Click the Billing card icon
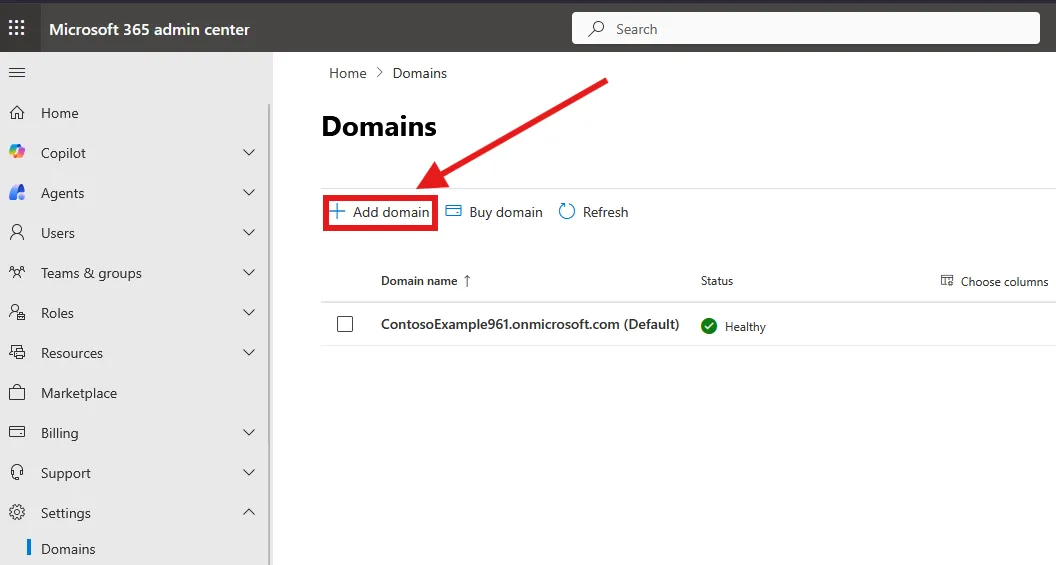Screen dimensions: 1056x565 [x=17, y=432]
